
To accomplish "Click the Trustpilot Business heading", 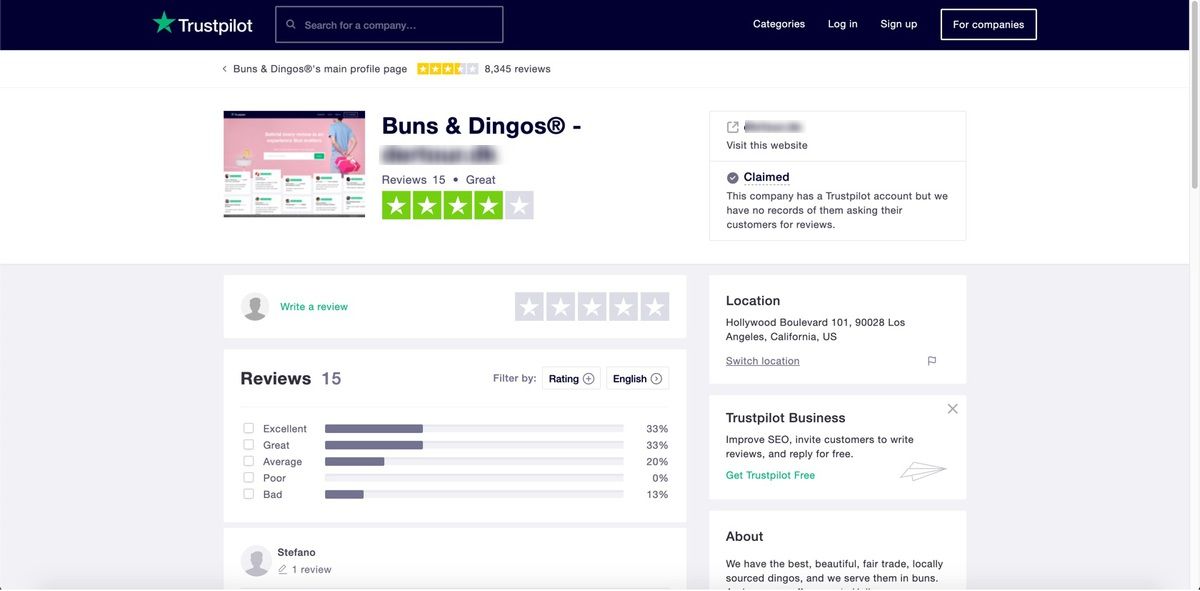I will pos(786,418).
